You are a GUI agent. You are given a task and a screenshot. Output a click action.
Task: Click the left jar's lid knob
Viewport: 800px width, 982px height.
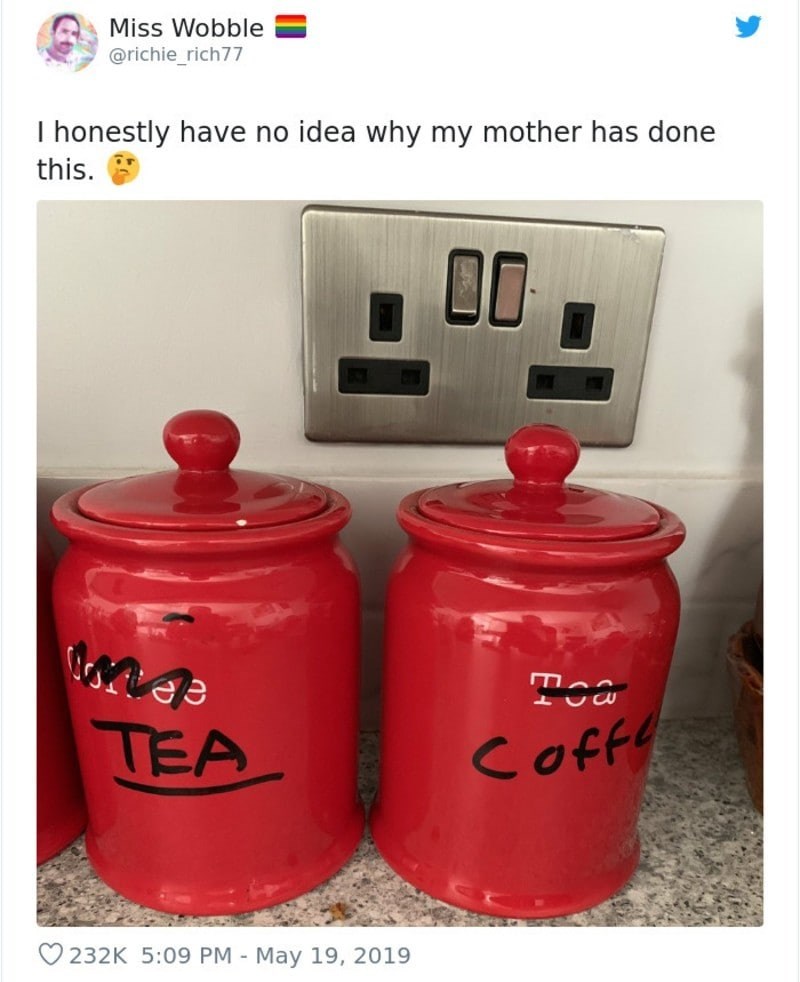[201, 440]
